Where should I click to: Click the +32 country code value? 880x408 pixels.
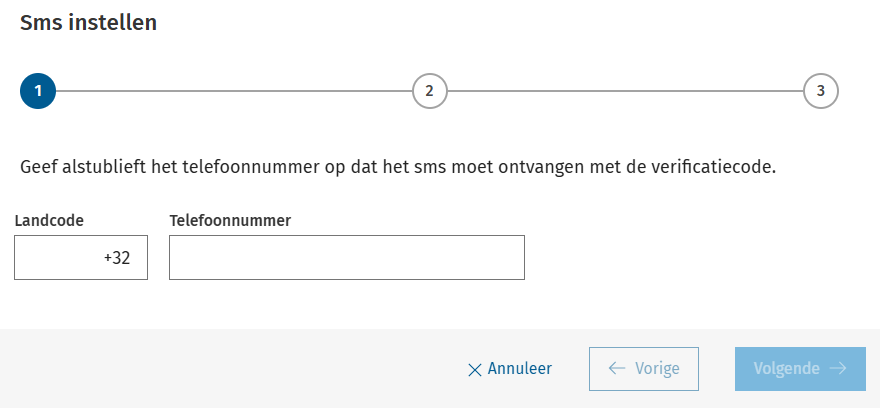(x=117, y=258)
